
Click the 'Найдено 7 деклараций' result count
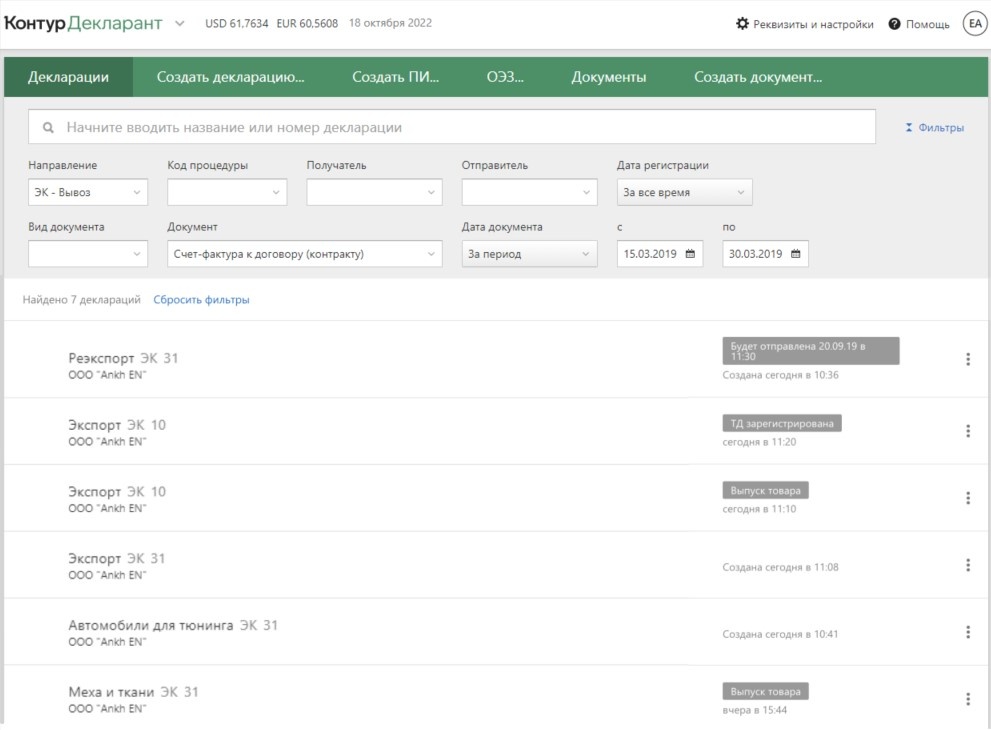(82, 300)
